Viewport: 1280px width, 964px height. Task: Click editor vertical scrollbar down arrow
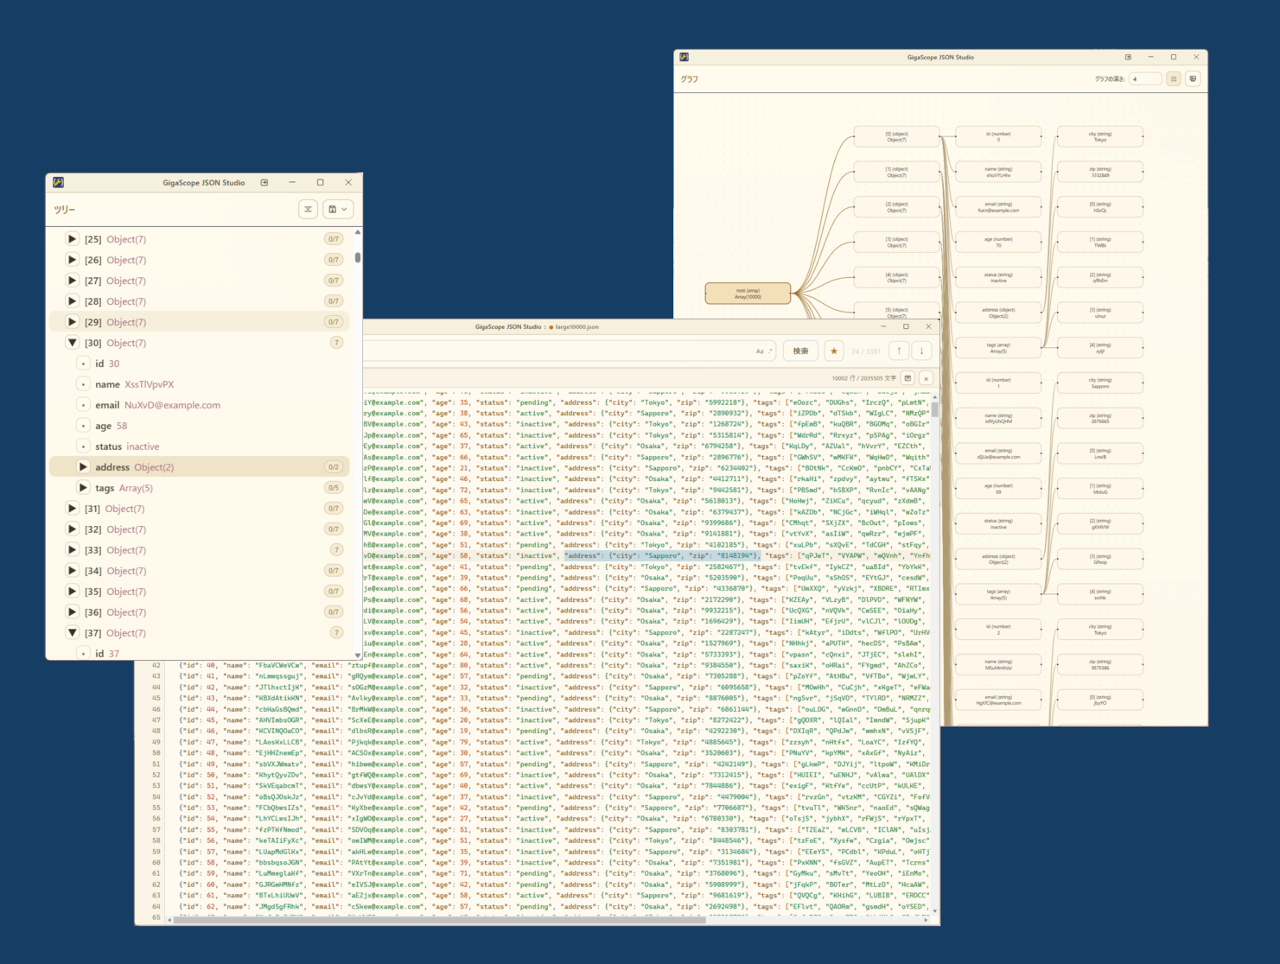[x=935, y=911]
